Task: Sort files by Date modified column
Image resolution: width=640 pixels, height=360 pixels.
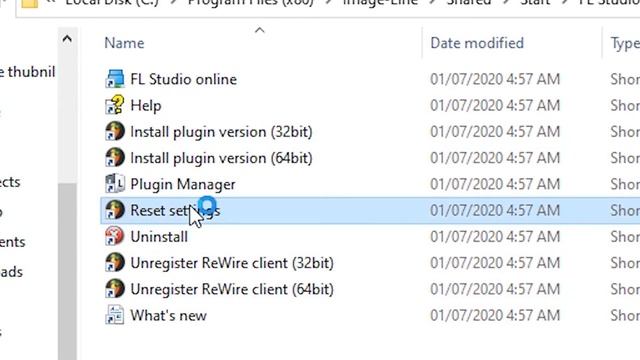Action: point(477,43)
